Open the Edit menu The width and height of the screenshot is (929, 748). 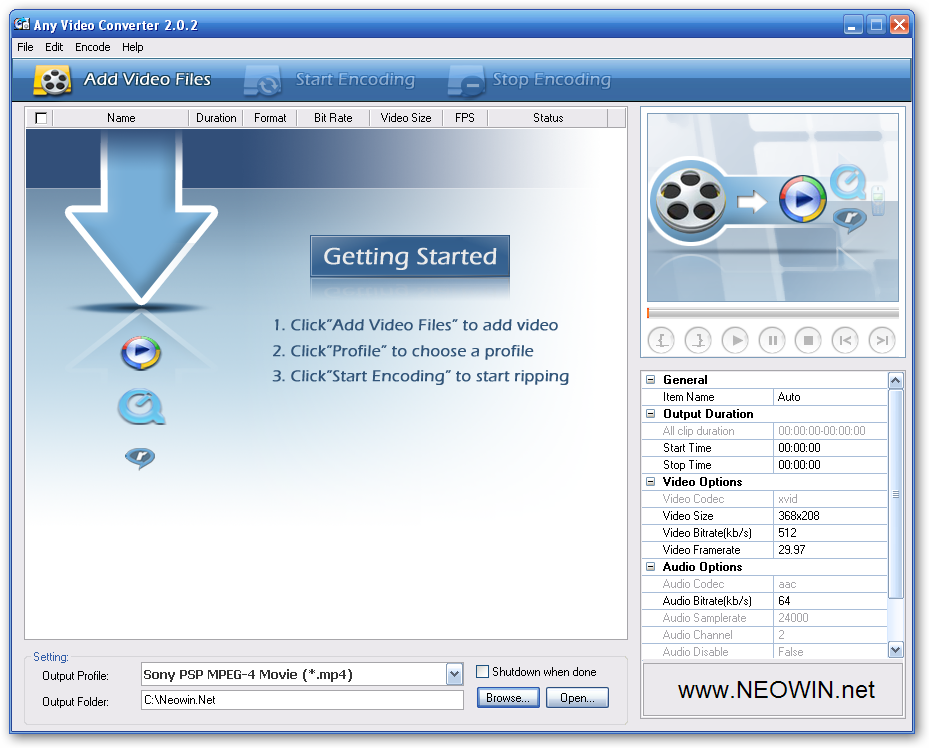point(54,47)
